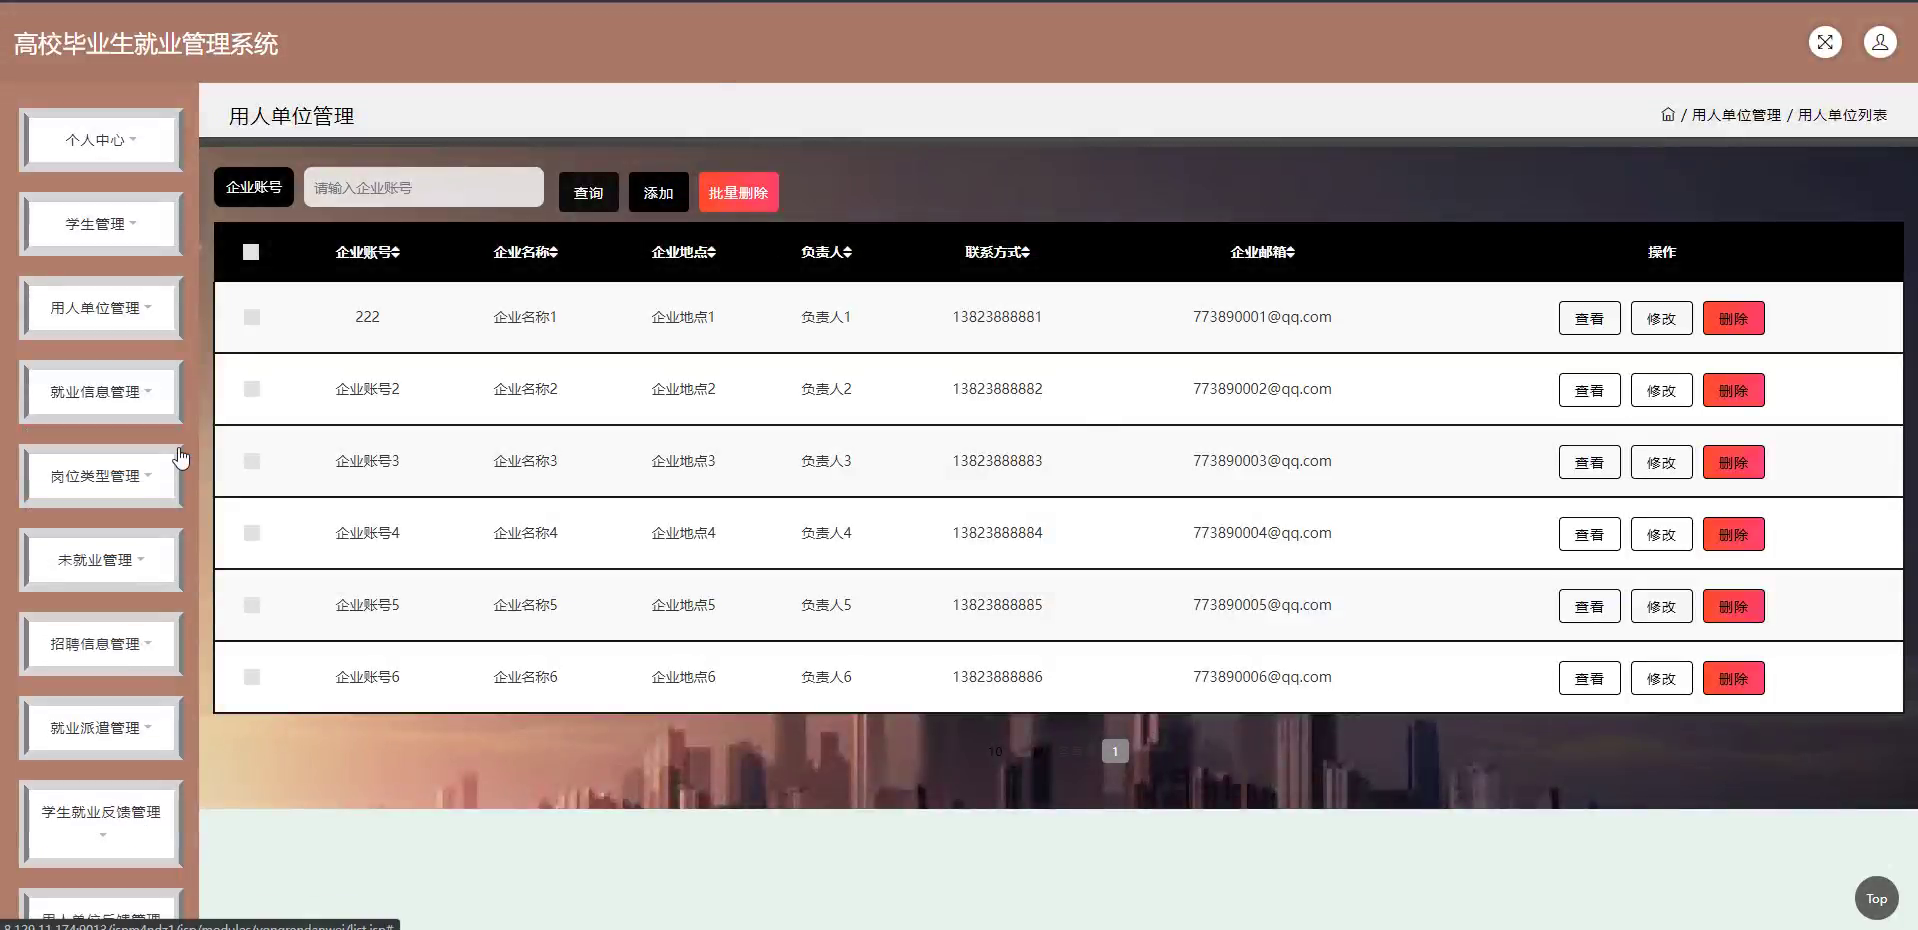Click the 查询 search button
Viewport: 1918px width, 930px height.
click(x=588, y=192)
